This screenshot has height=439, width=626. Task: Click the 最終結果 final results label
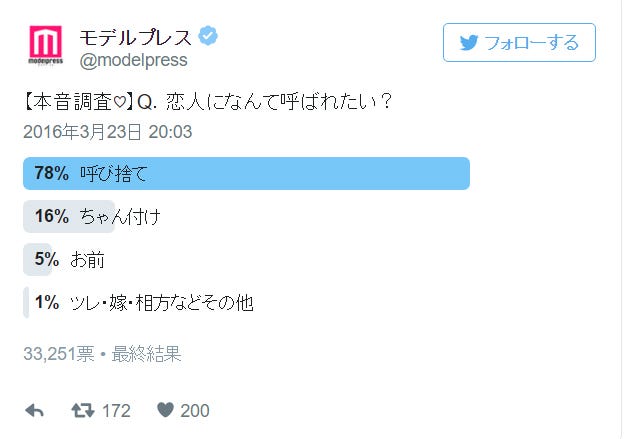147,354
